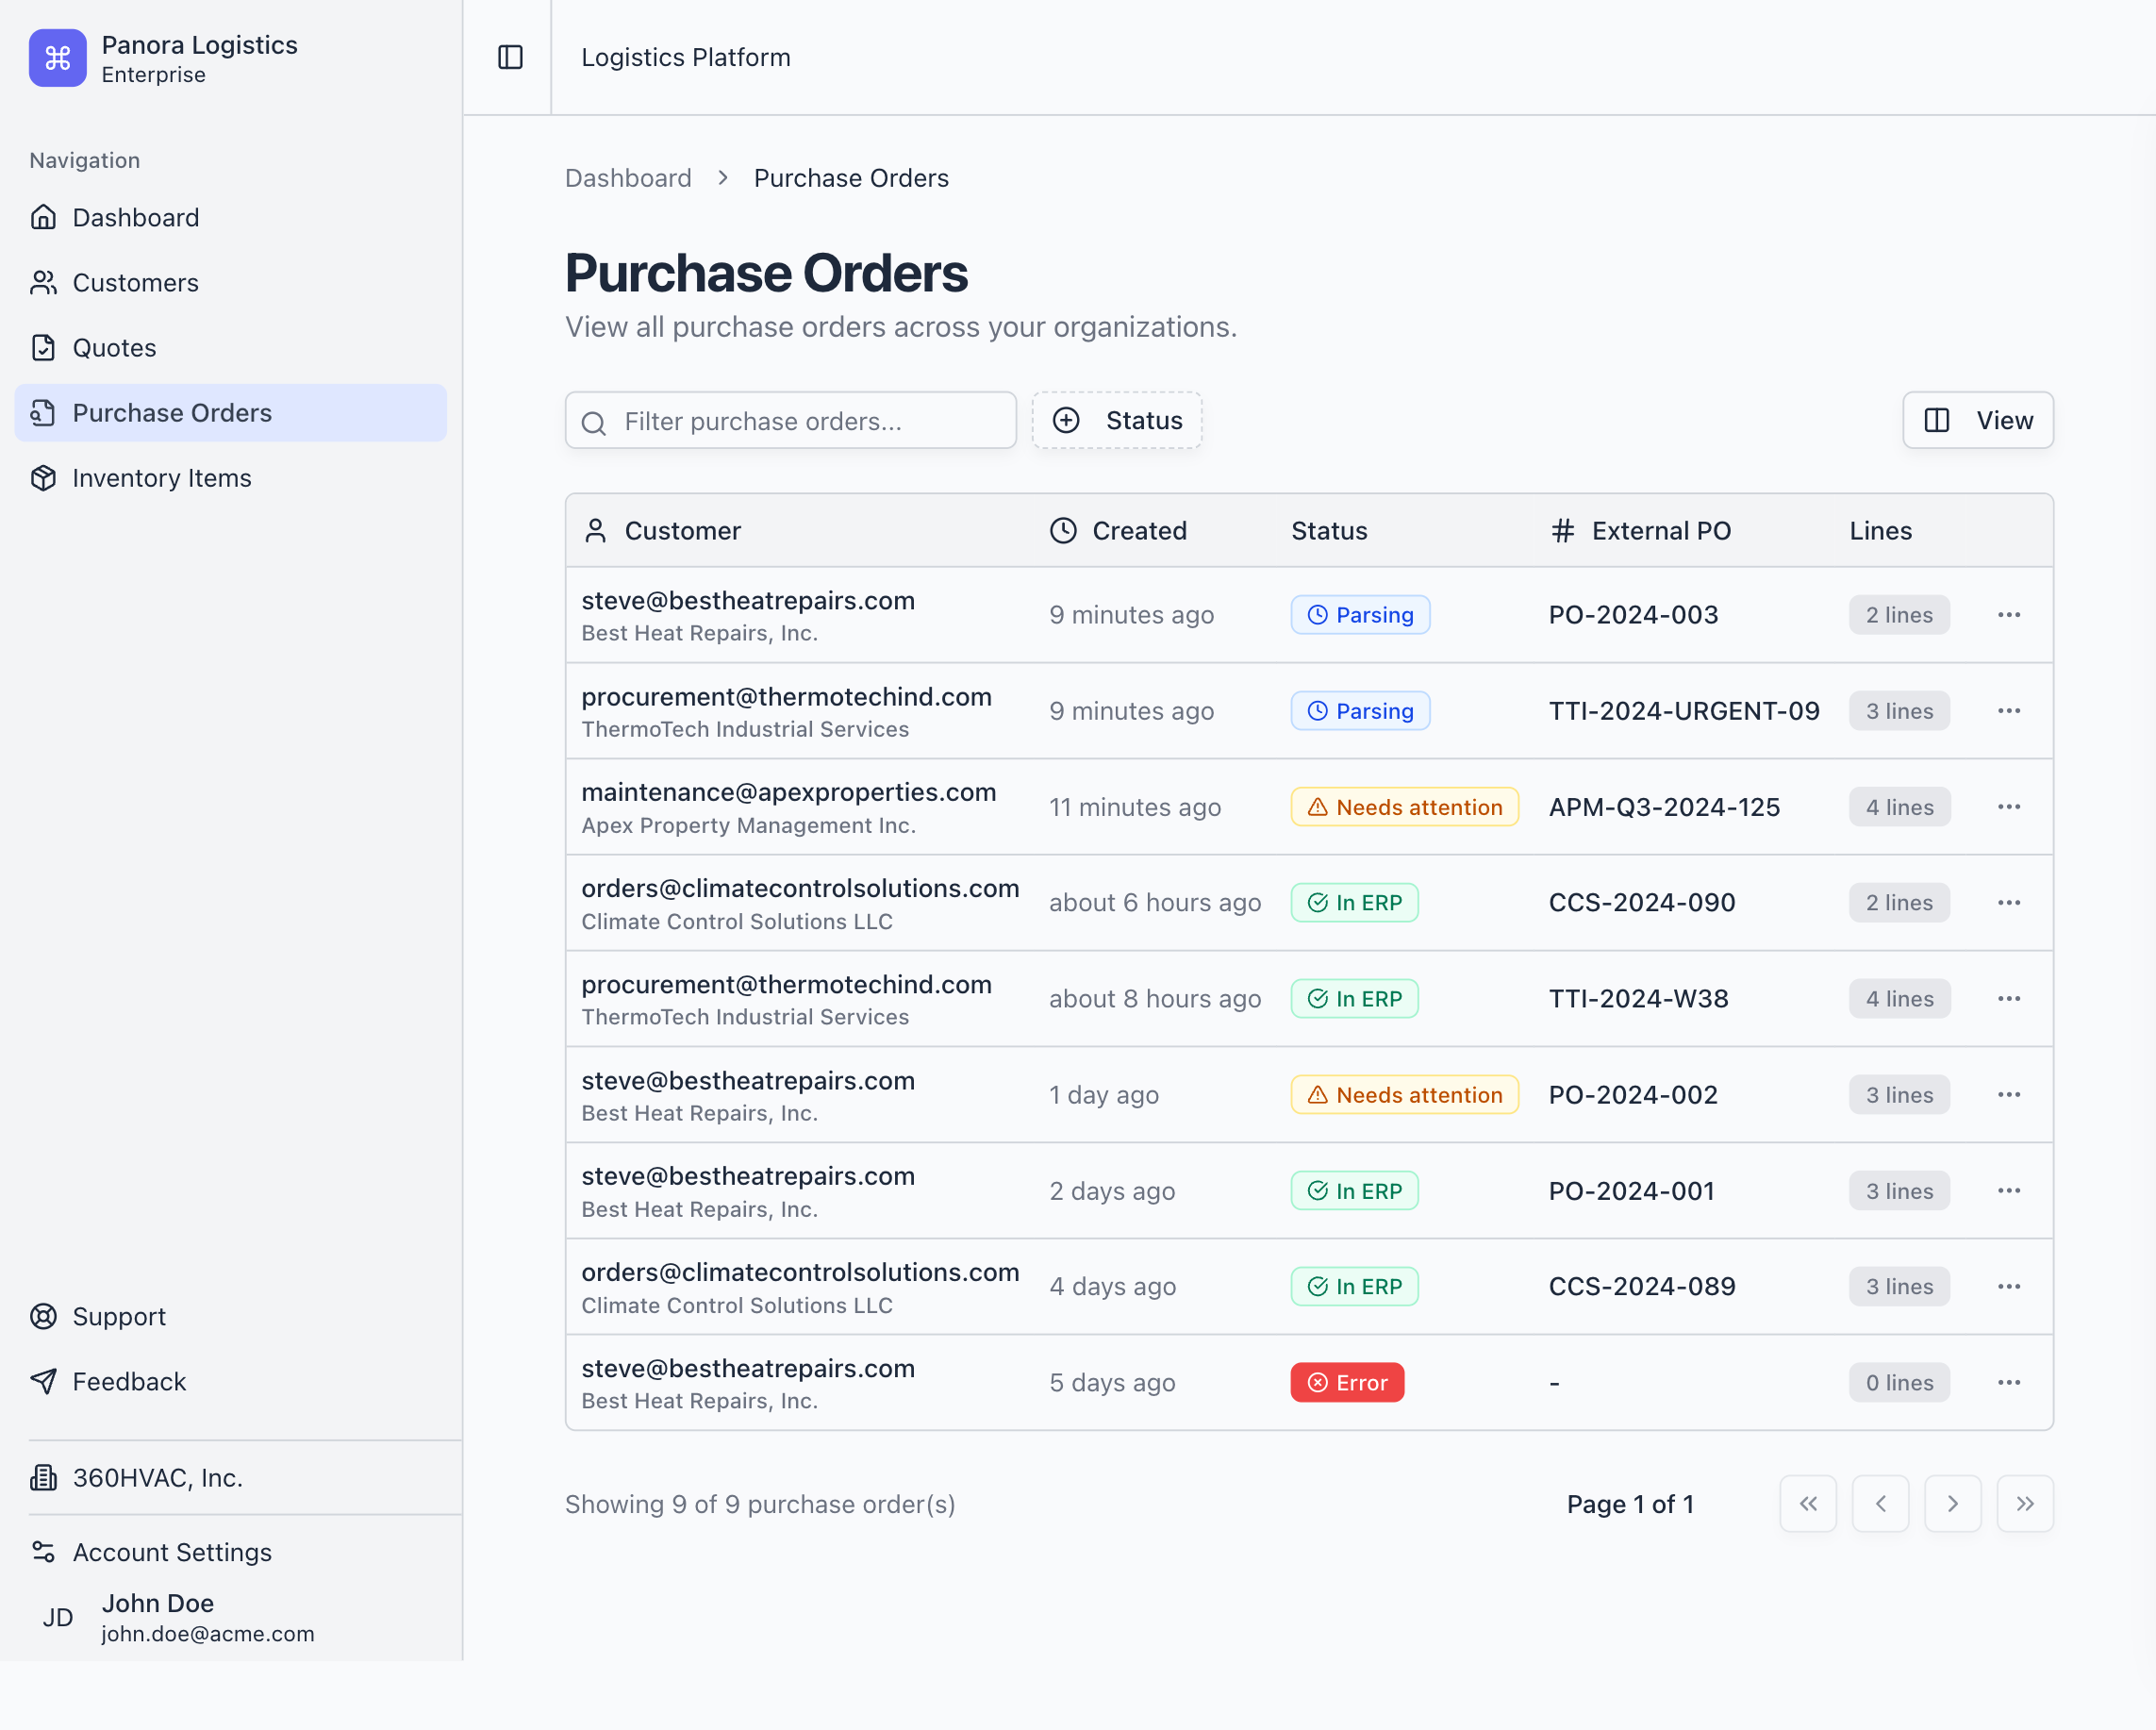2156x1730 pixels.
Task: Open row actions menu for APM-Q3-2024-125
Action: tap(2008, 807)
